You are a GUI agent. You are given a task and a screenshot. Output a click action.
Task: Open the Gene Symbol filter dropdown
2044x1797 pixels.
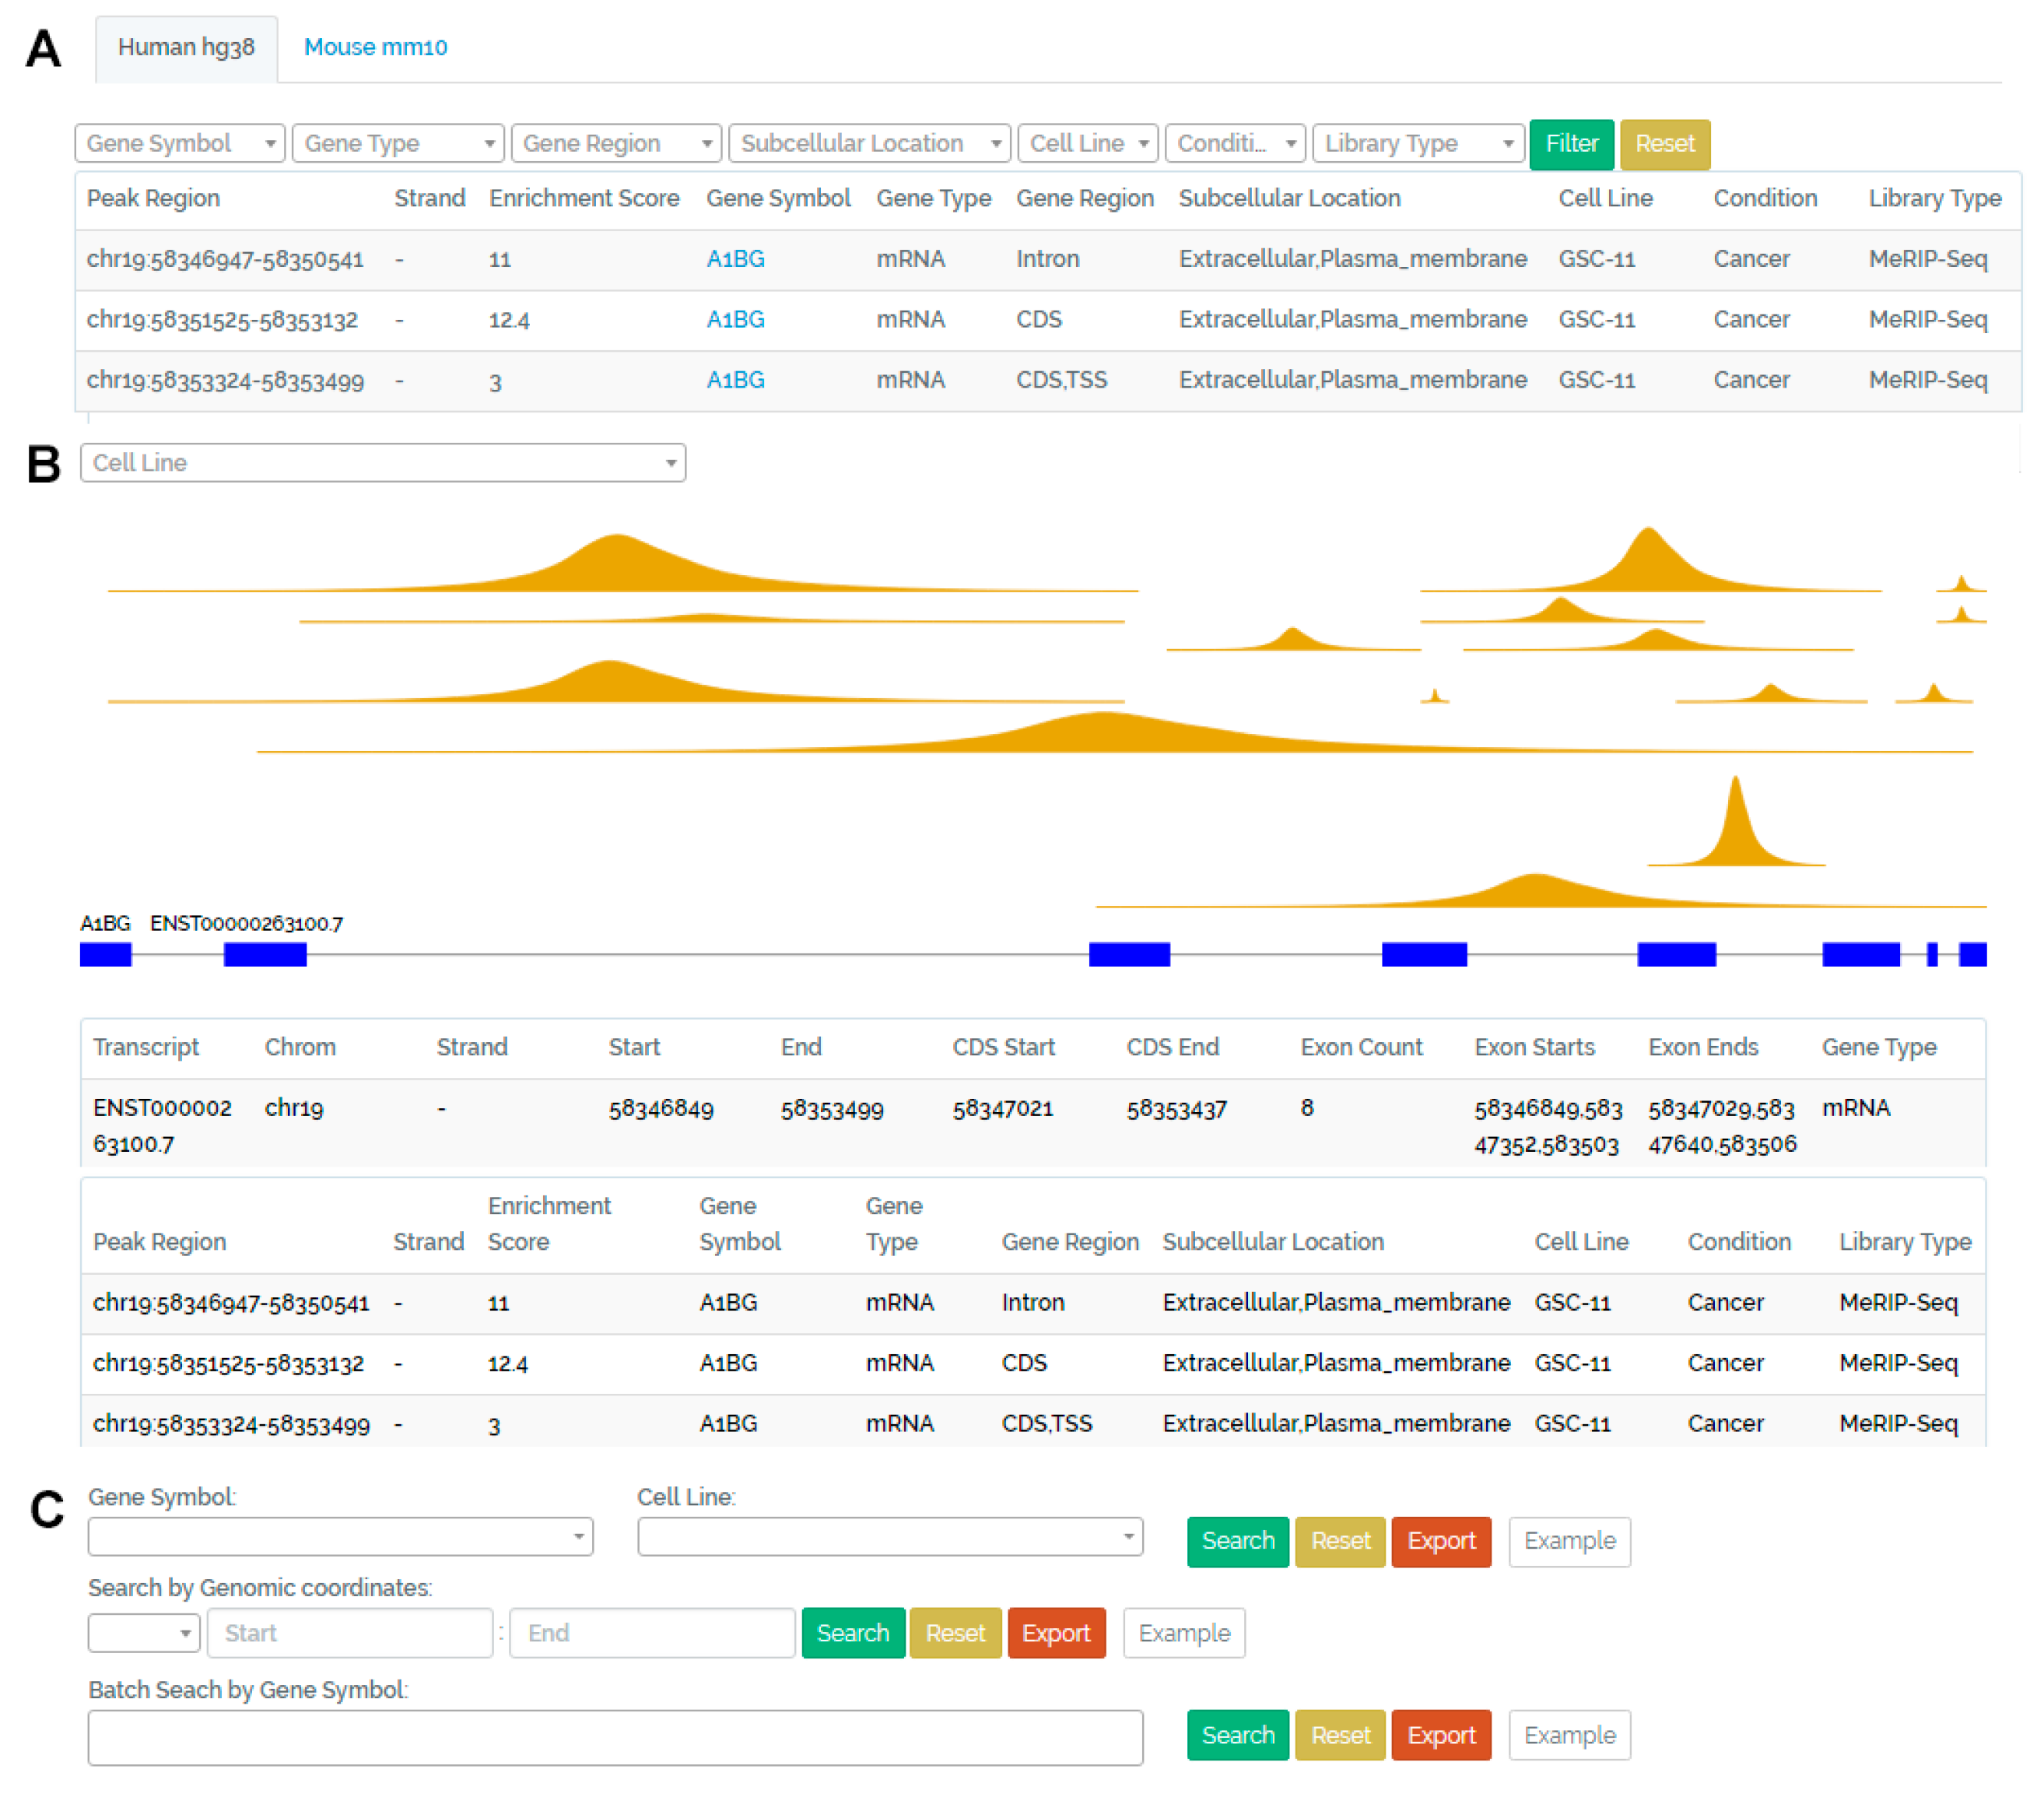tap(180, 143)
